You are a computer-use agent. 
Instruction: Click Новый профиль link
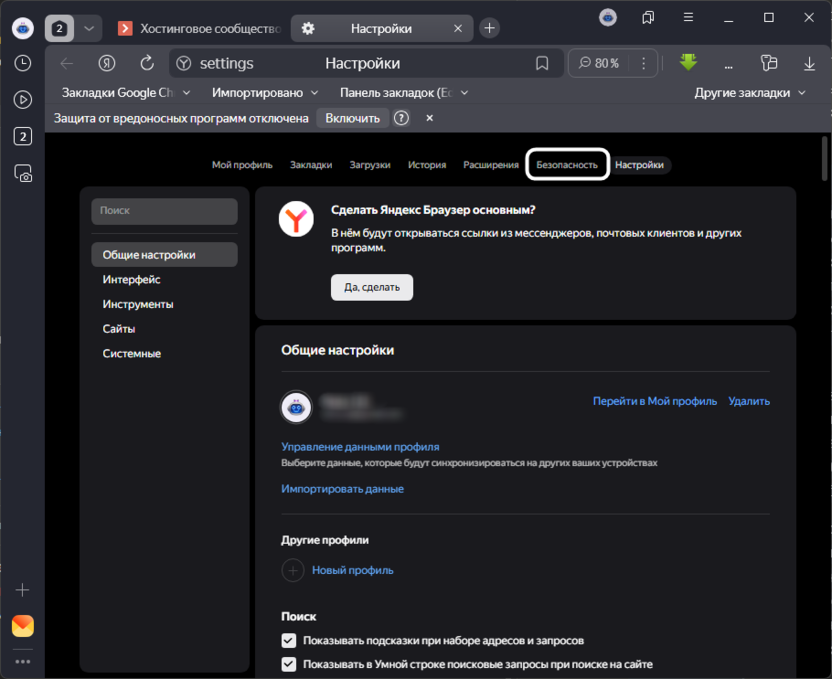click(x=352, y=570)
